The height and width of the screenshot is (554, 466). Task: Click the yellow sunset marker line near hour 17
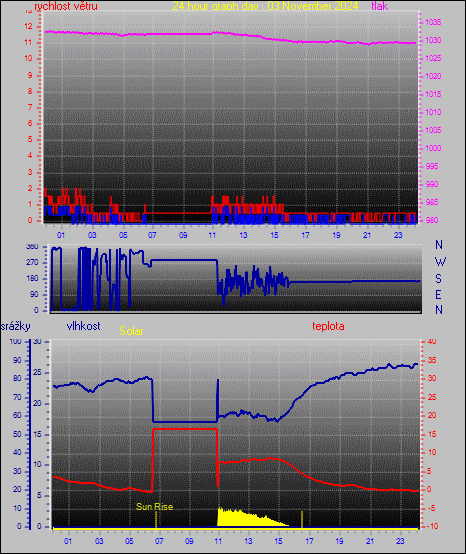point(302,520)
